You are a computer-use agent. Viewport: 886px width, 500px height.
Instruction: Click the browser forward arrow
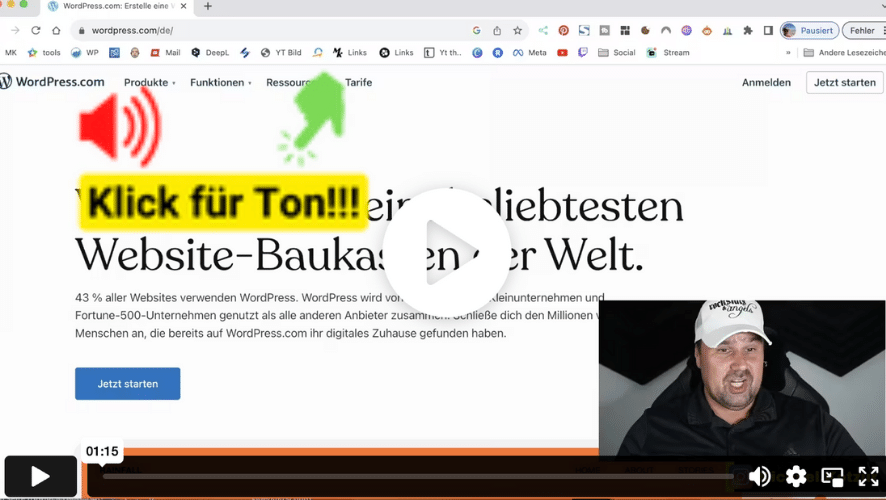(x=15, y=31)
